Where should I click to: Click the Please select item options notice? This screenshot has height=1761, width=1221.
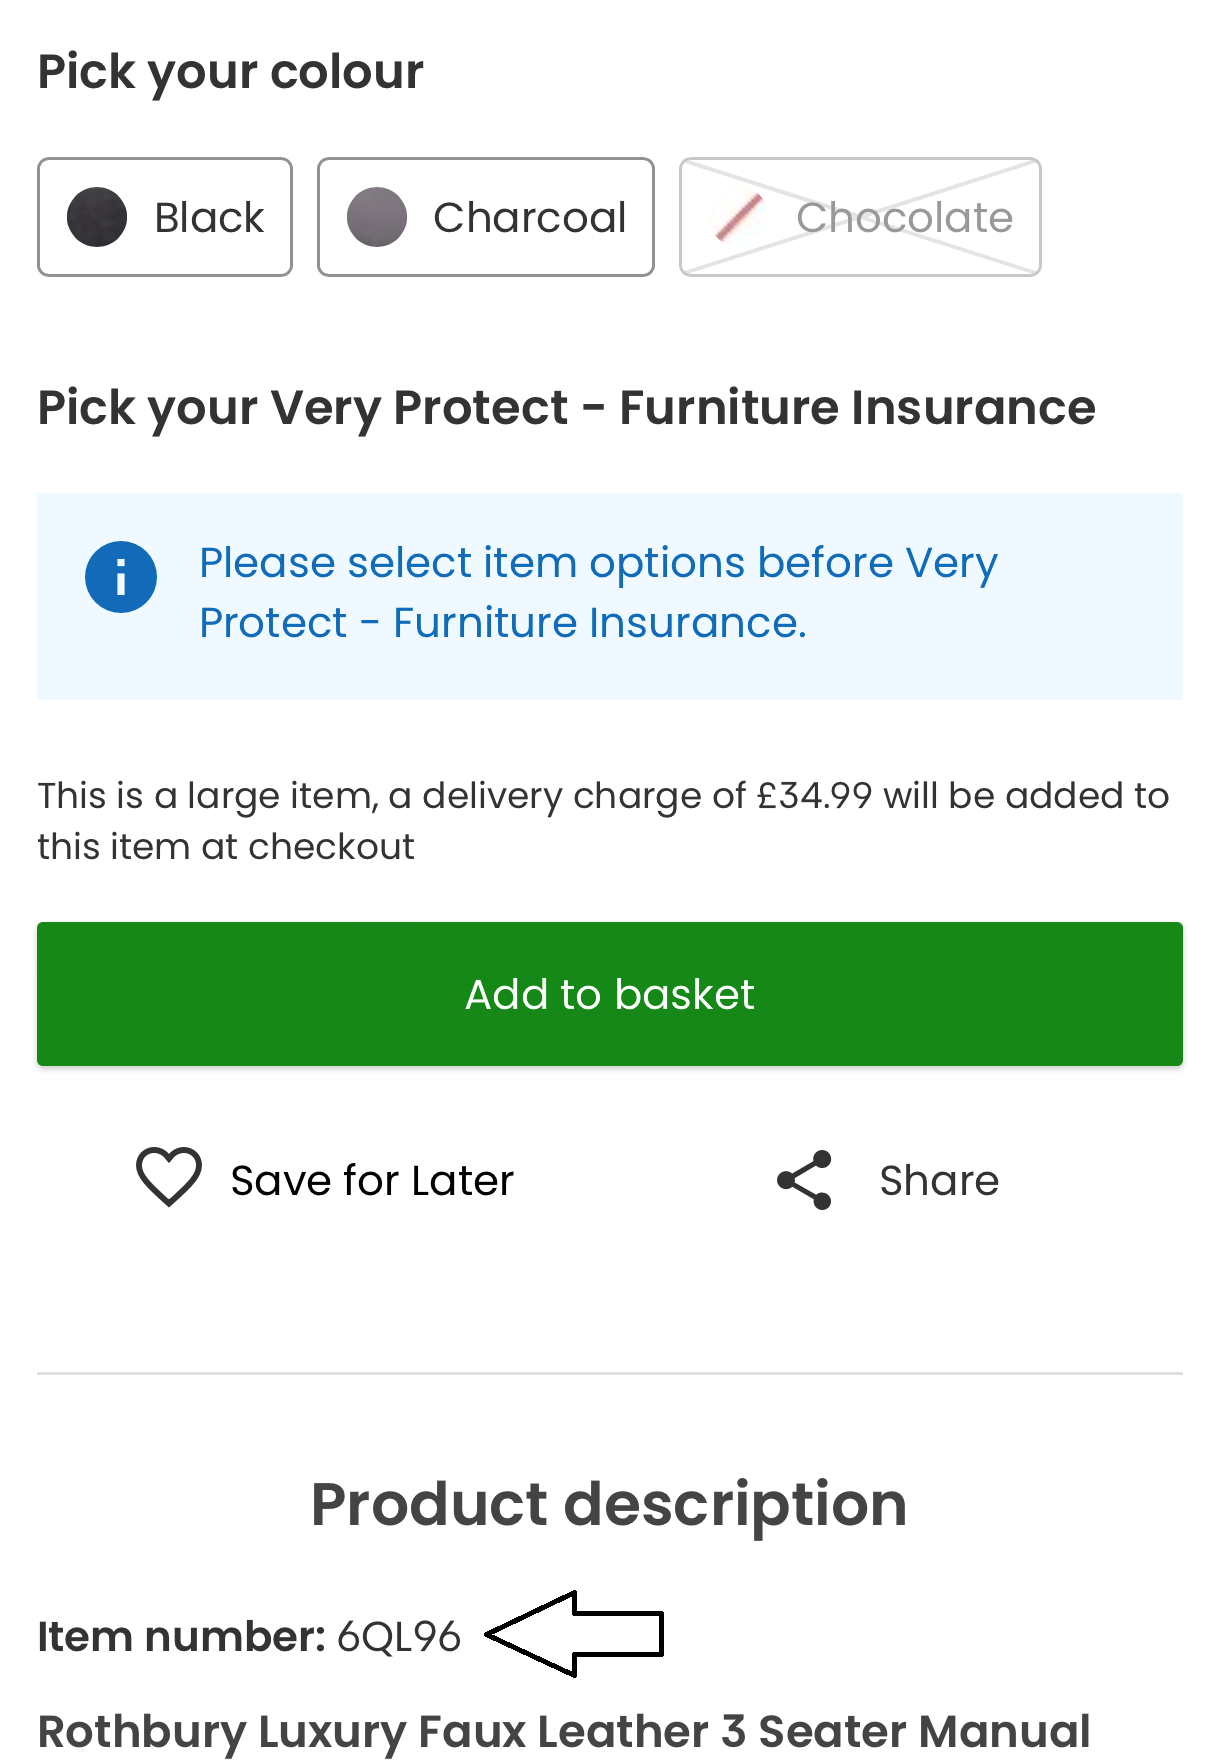click(x=598, y=593)
